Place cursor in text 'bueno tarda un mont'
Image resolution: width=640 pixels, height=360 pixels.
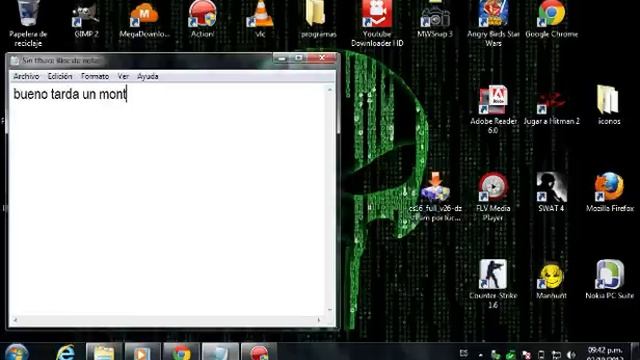70,94
